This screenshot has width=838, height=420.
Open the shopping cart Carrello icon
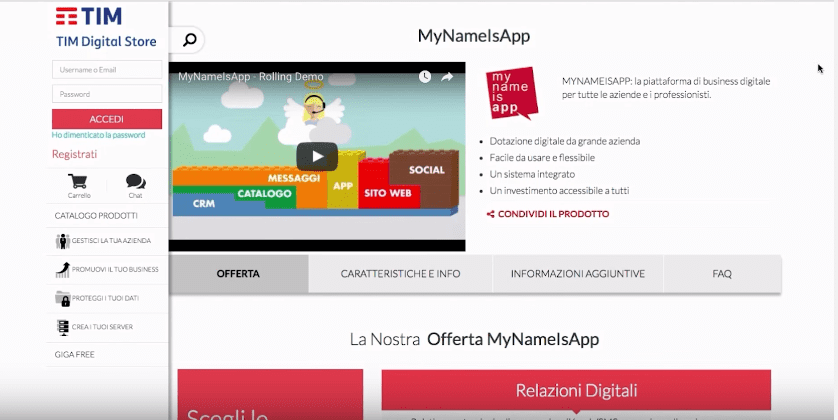coord(78,182)
